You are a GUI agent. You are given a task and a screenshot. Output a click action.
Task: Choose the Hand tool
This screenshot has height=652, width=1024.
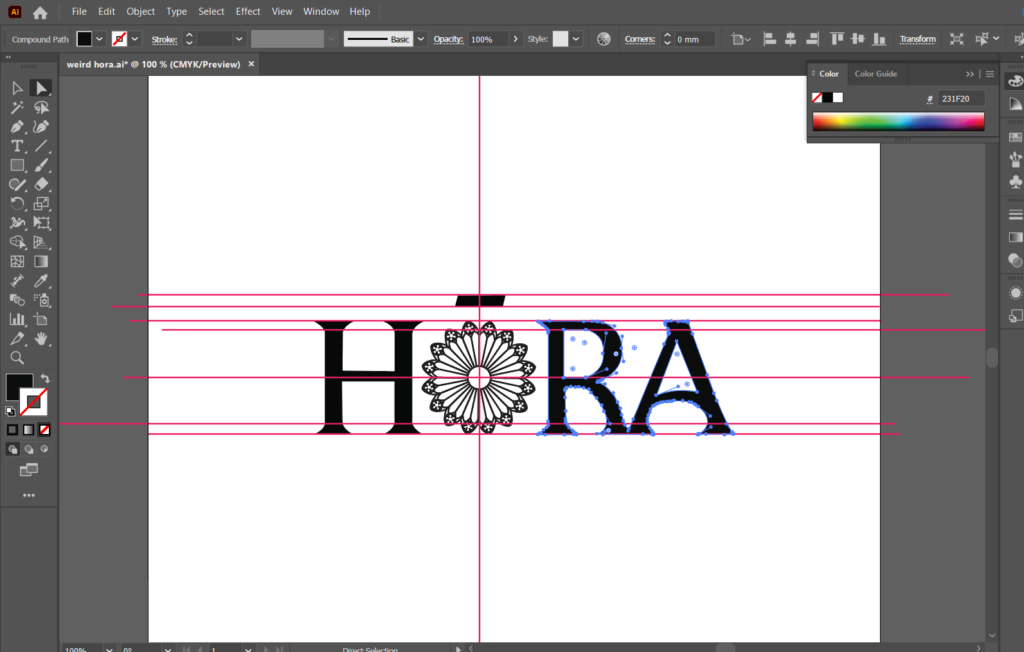tap(41, 339)
